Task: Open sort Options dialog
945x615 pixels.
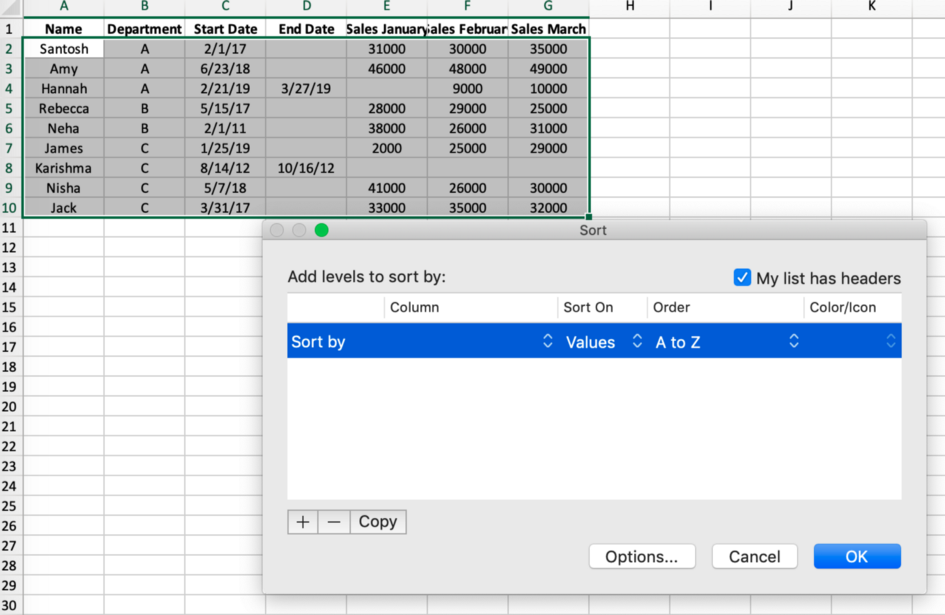Action: pyautogui.click(x=642, y=557)
